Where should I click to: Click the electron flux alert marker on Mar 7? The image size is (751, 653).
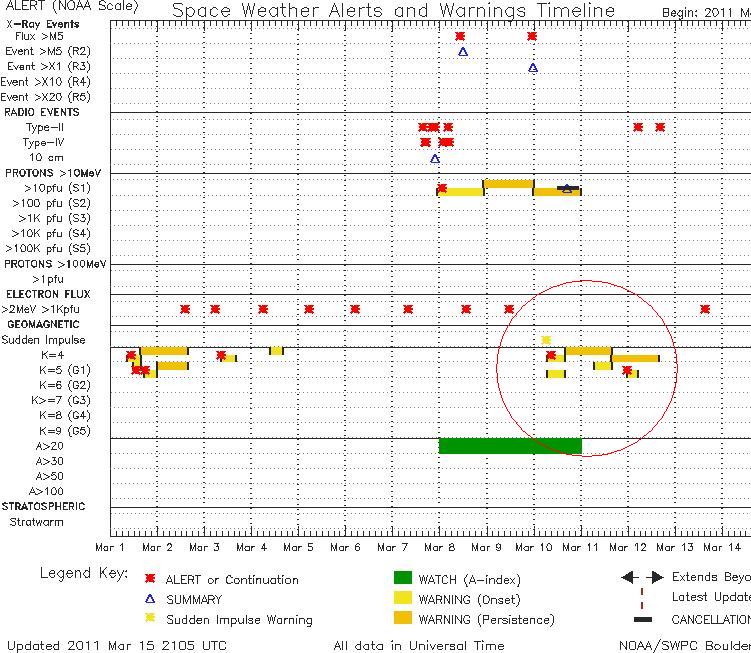[x=408, y=309]
